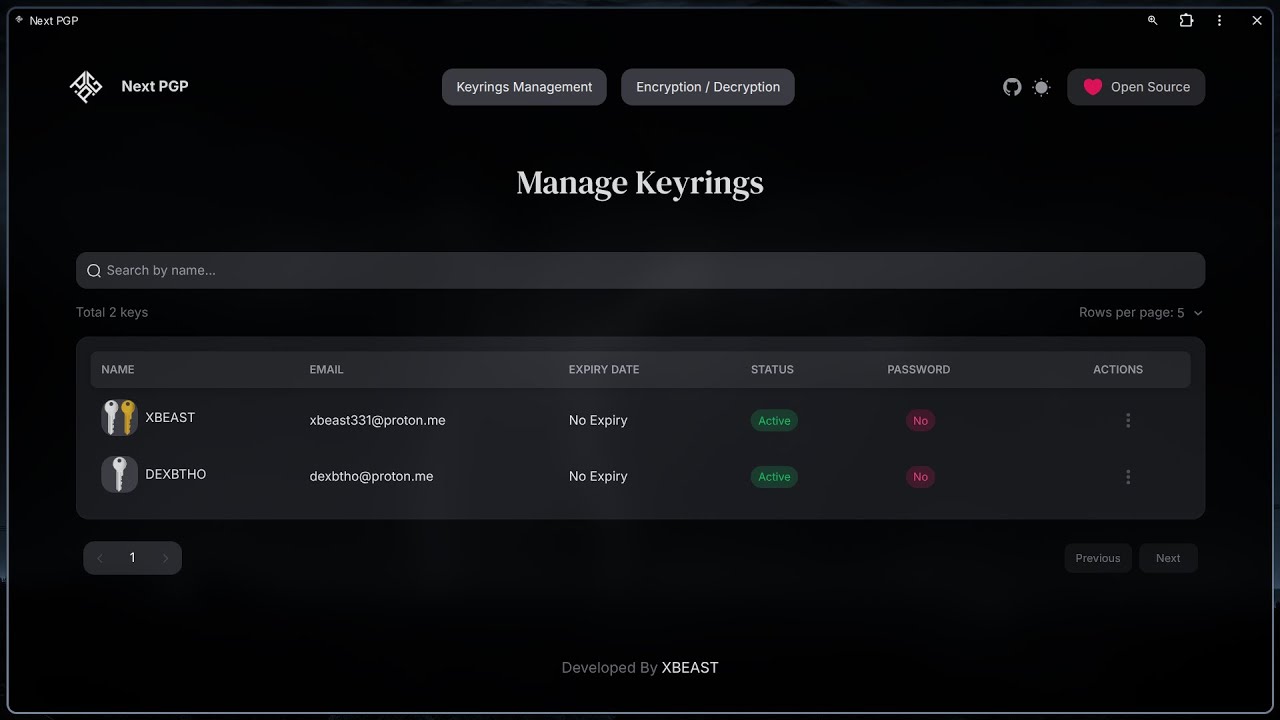Click the DEXBTHO single-key avatar icon
Image resolution: width=1280 pixels, height=720 pixels.
click(x=119, y=474)
